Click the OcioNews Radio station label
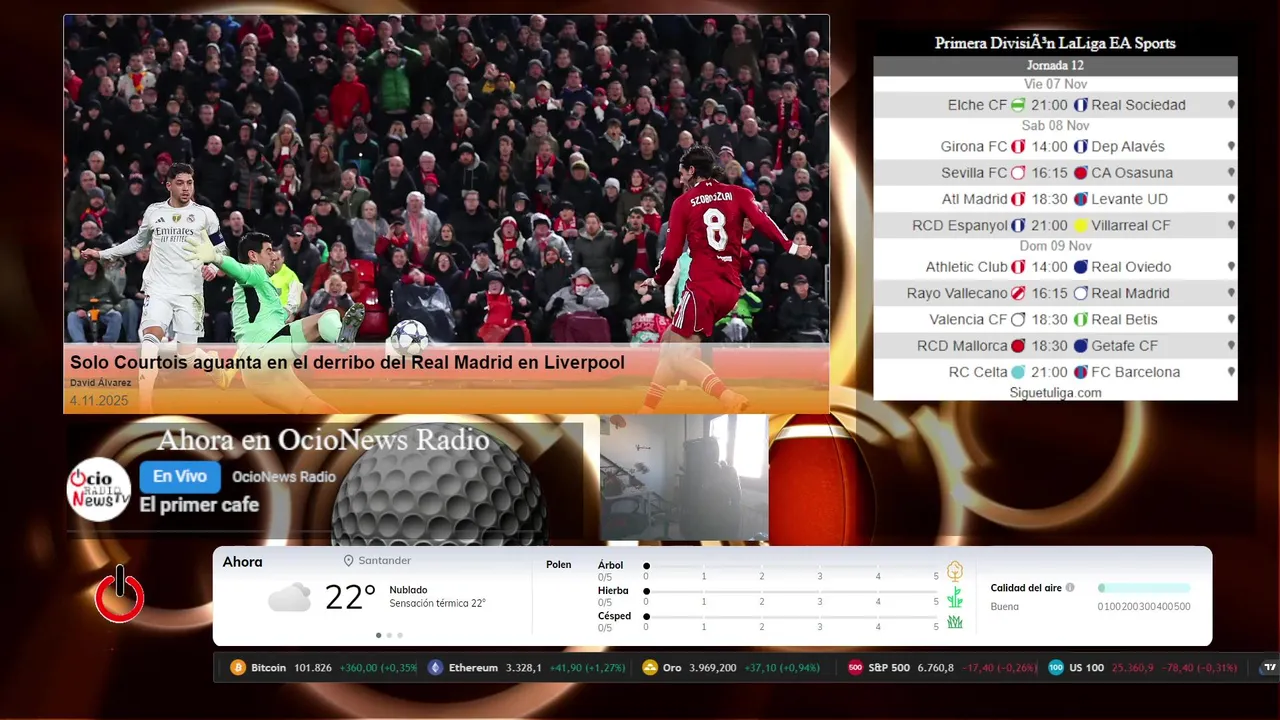The width and height of the screenshot is (1280, 720). [284, 477]
